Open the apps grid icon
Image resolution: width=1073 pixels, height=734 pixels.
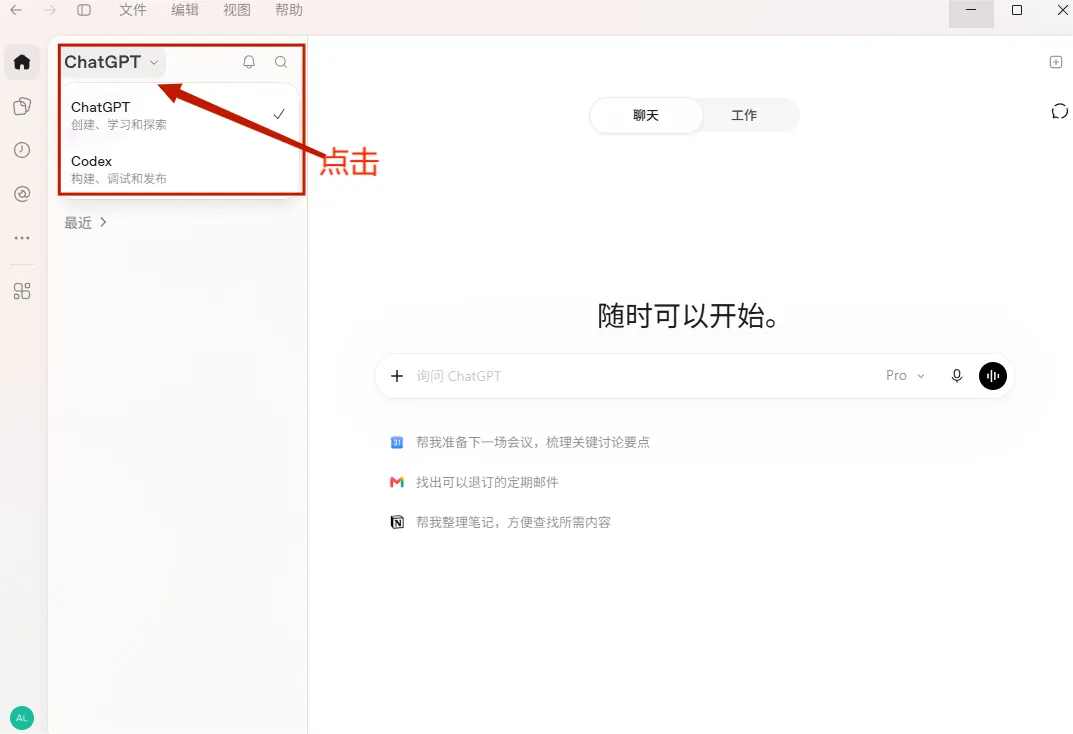click(x=22, y=291)
